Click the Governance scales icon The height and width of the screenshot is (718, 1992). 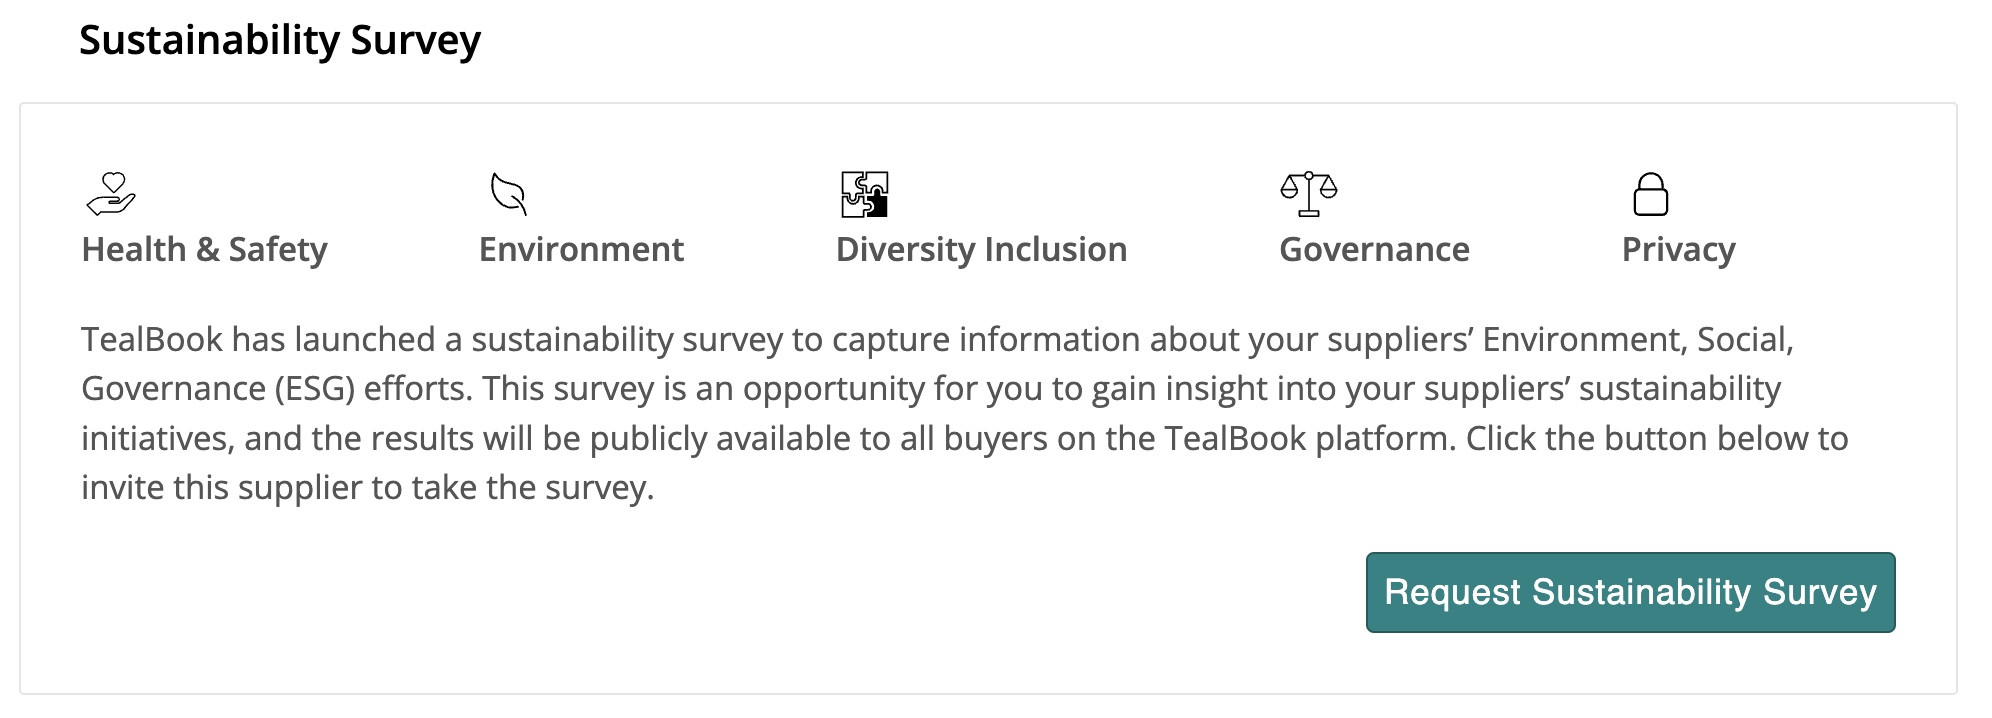coord(1308,194)
